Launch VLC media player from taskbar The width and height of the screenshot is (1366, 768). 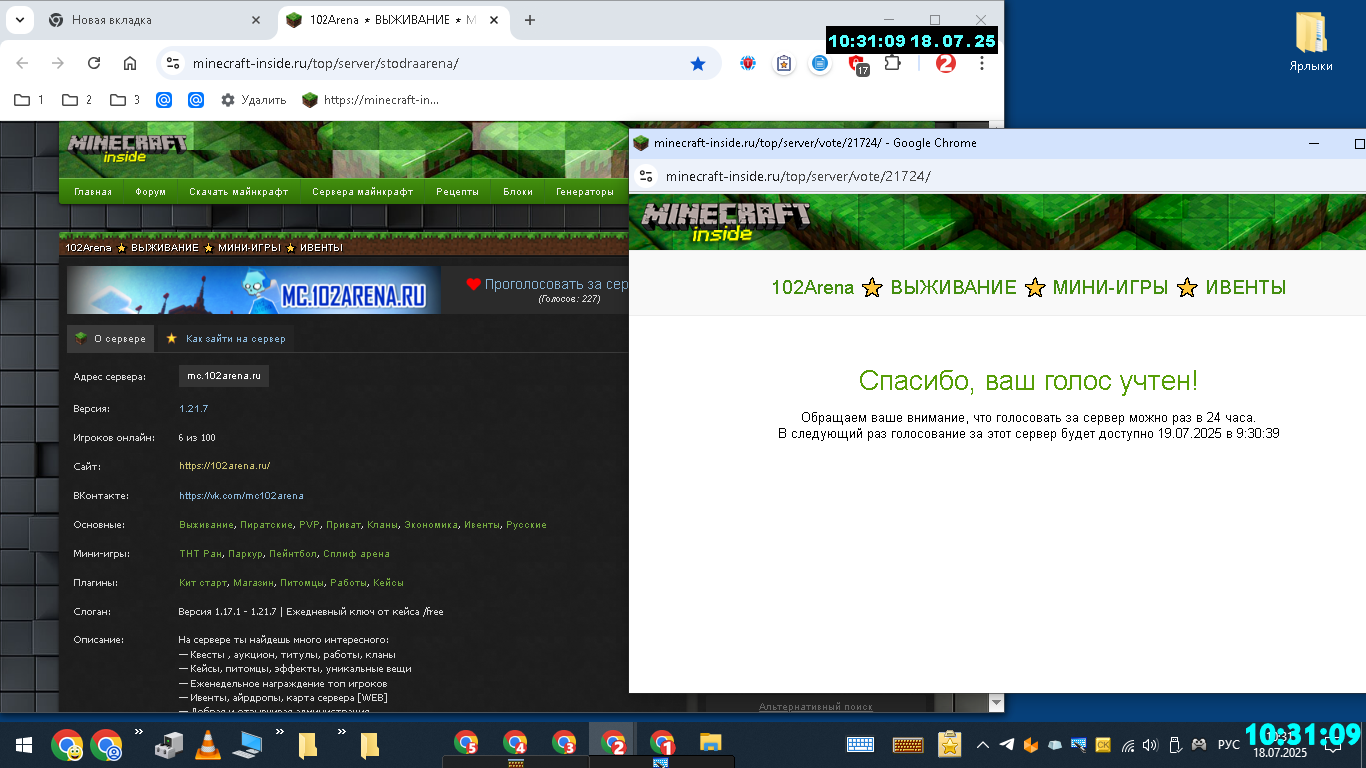207,745
